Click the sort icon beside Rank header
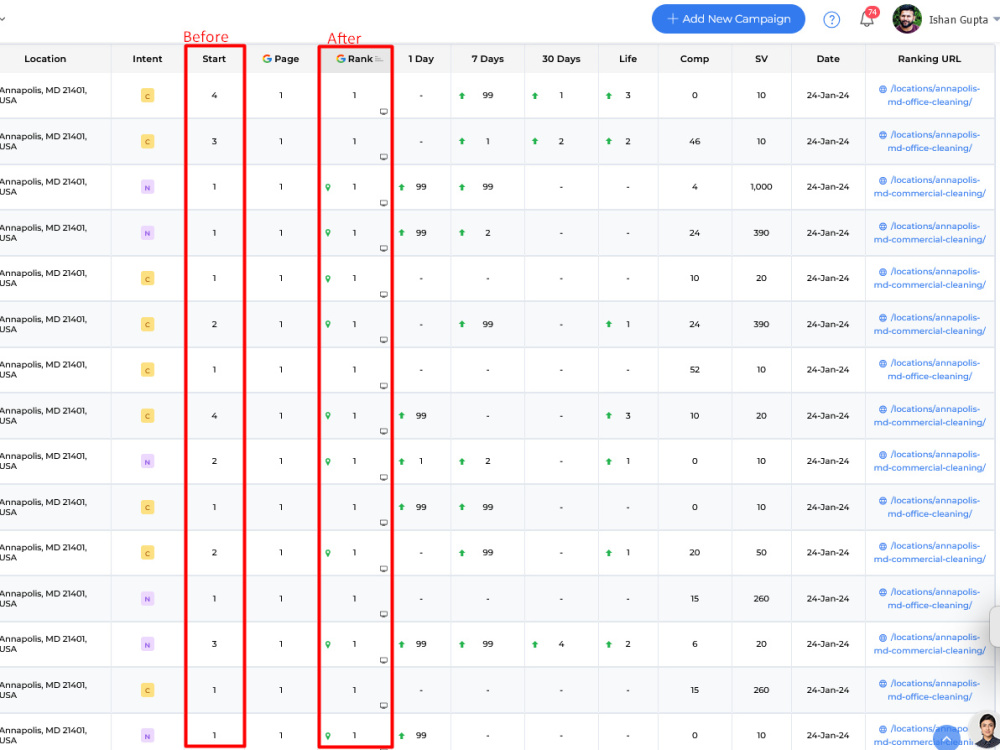This screenshot has height=750, width=1000. click(x=379, y=59)
